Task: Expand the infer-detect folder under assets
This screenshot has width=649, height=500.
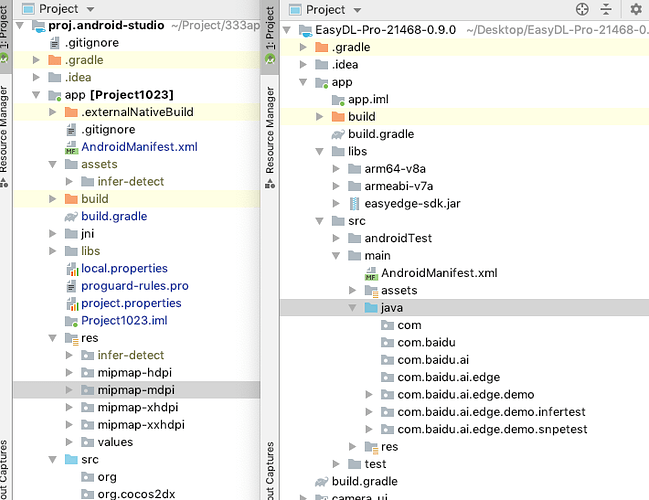Action: pyautogui.click(x=69, y=182)
